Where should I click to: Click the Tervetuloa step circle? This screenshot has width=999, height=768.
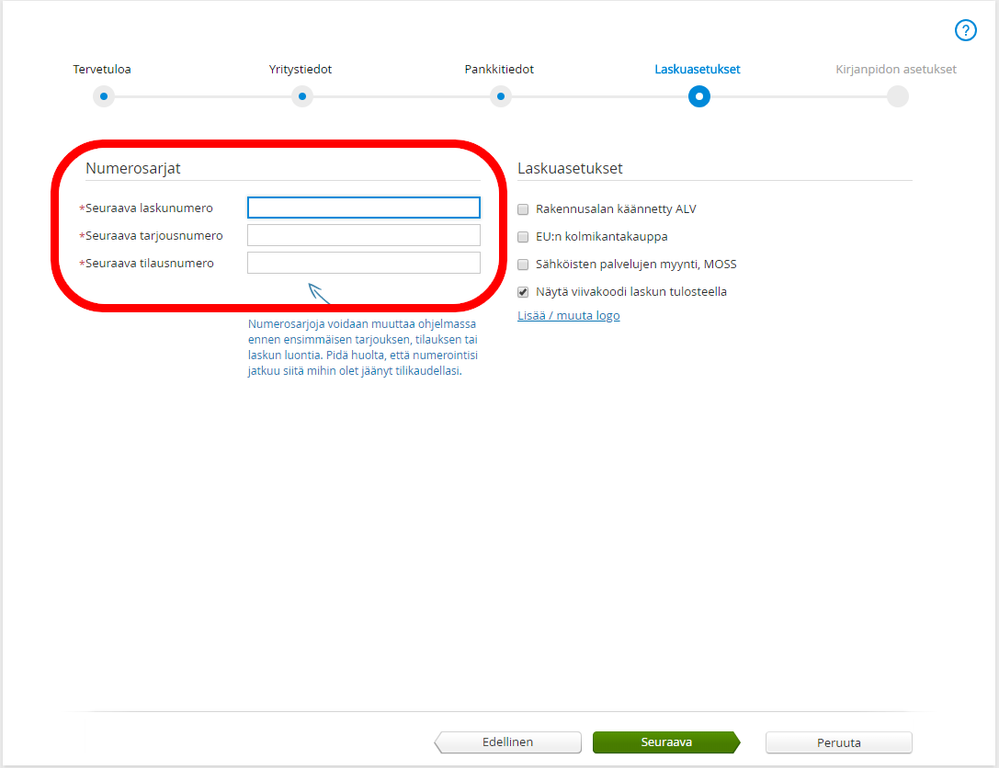(x=103, y=97)
